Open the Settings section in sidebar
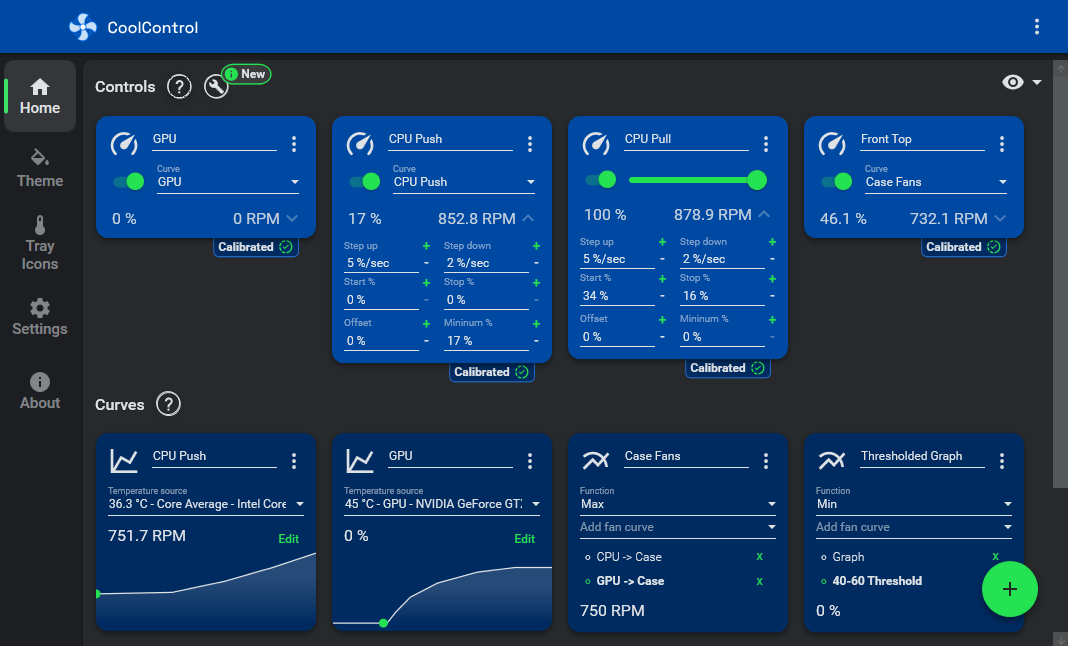Screen dimensions: 1068x646 point(40,317)
